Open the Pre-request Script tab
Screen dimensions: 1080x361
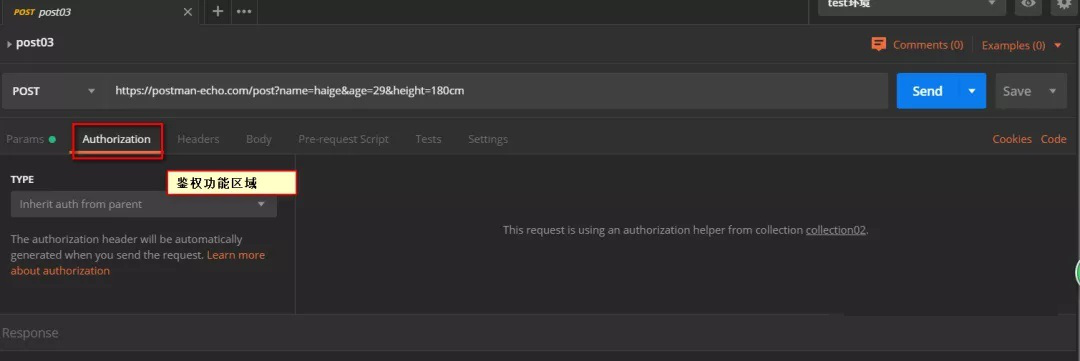coord(343,139)
